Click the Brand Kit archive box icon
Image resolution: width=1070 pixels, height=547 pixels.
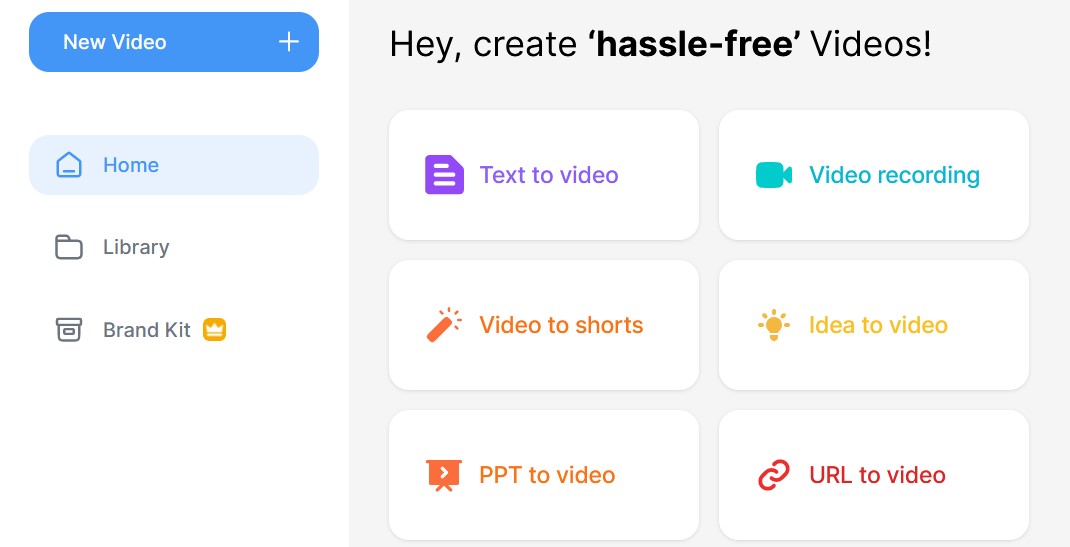[68, 330]
